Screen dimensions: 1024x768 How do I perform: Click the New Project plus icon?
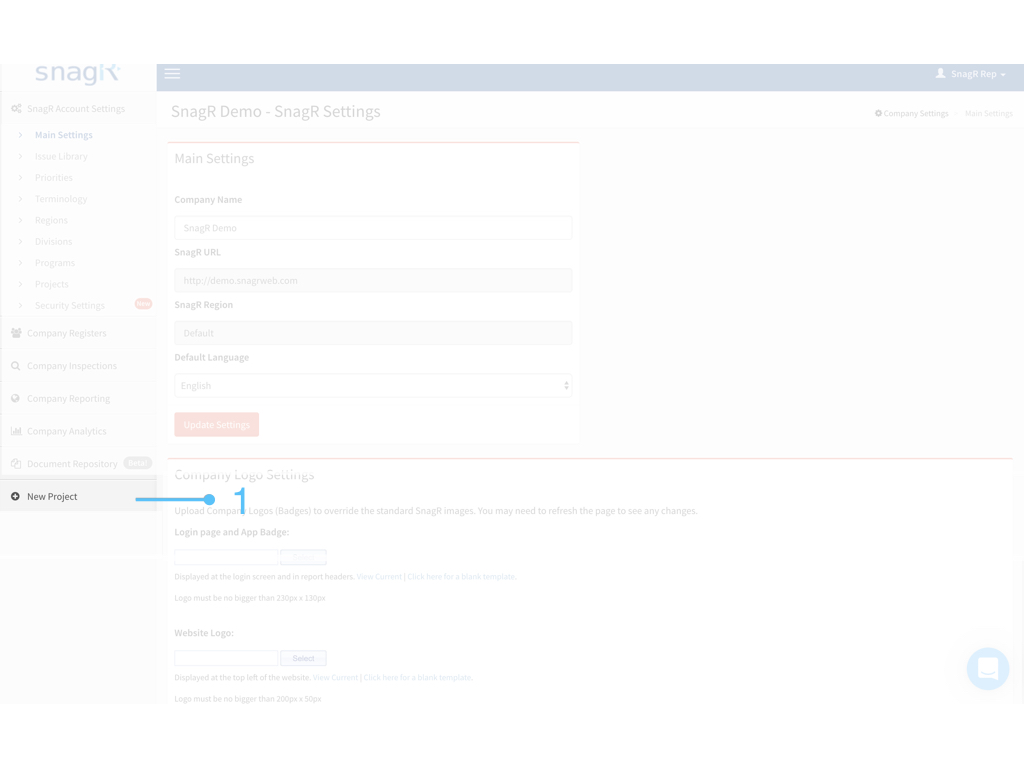coord(15,496)
